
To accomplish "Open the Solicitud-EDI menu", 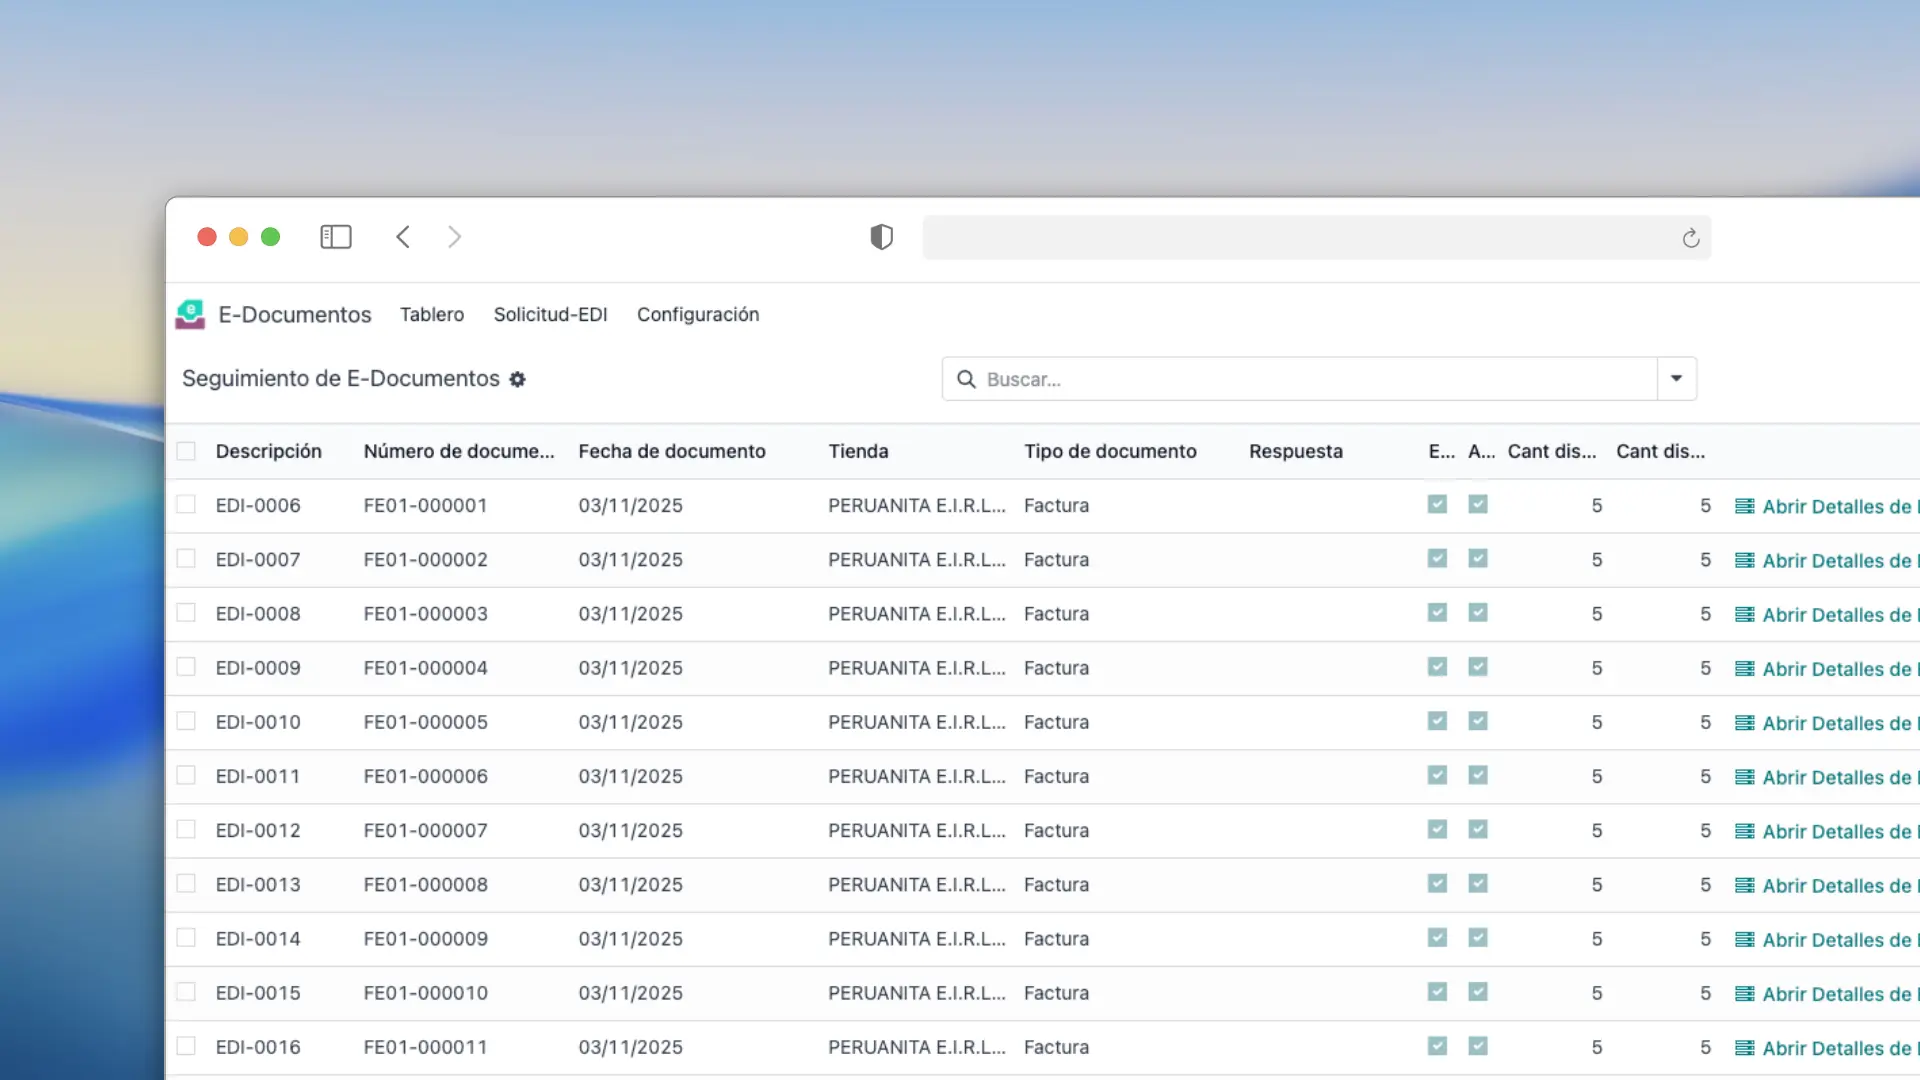I will point(550,315).
